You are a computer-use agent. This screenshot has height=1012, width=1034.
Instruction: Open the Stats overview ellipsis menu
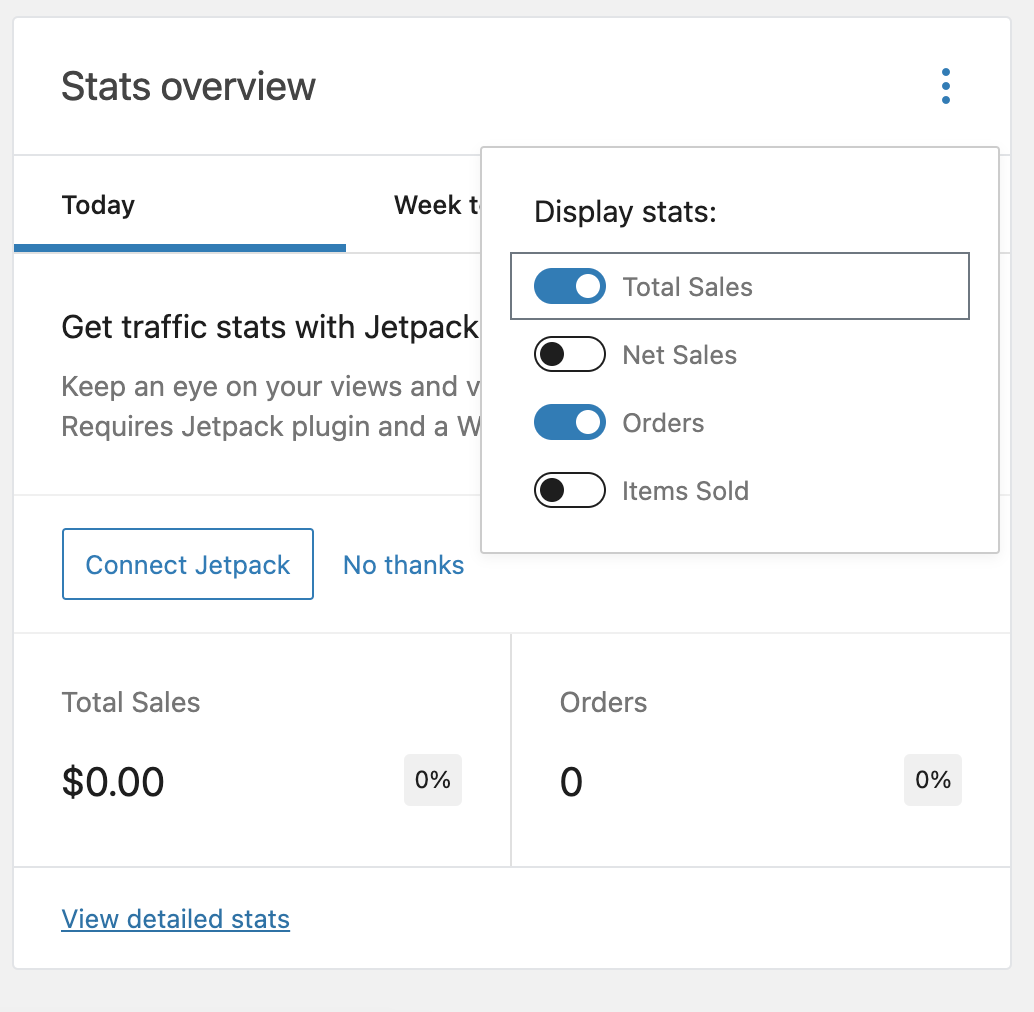pos(945,86)
